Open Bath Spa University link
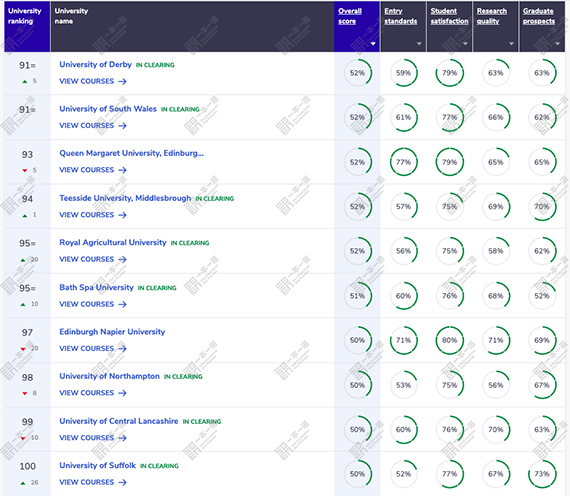 (x=96, y=287)
